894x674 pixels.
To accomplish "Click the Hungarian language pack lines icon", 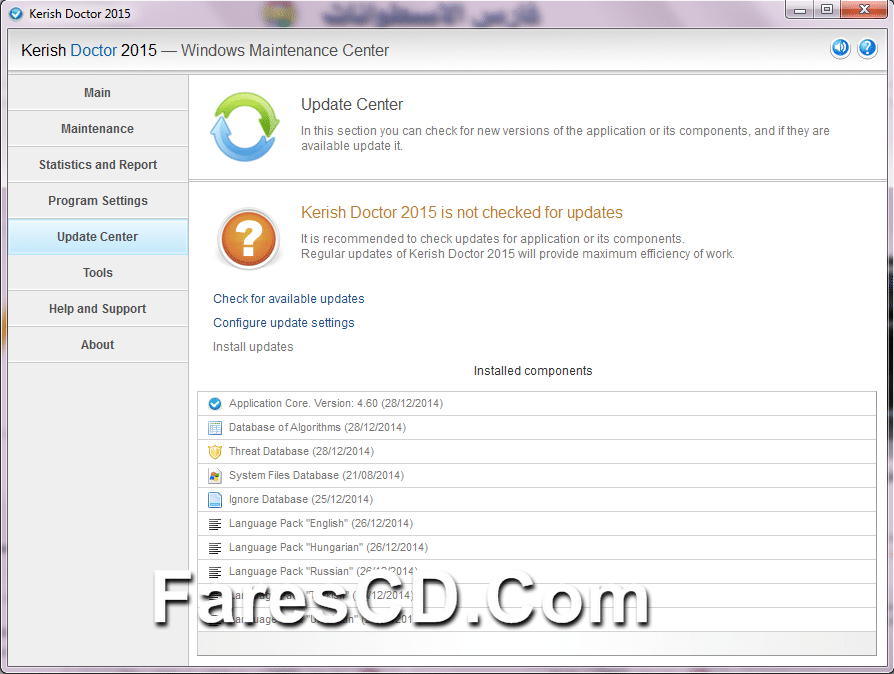I will [215, 548].
